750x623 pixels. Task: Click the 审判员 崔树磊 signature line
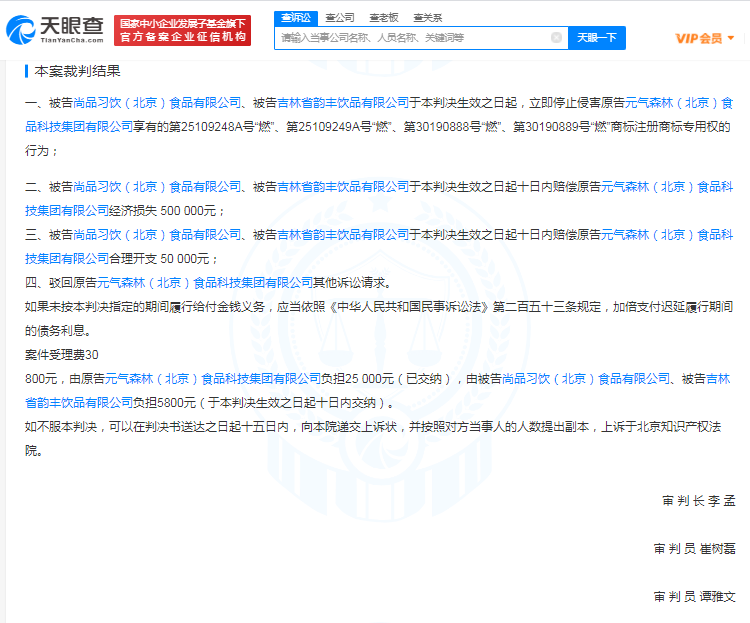click(695, 549)
